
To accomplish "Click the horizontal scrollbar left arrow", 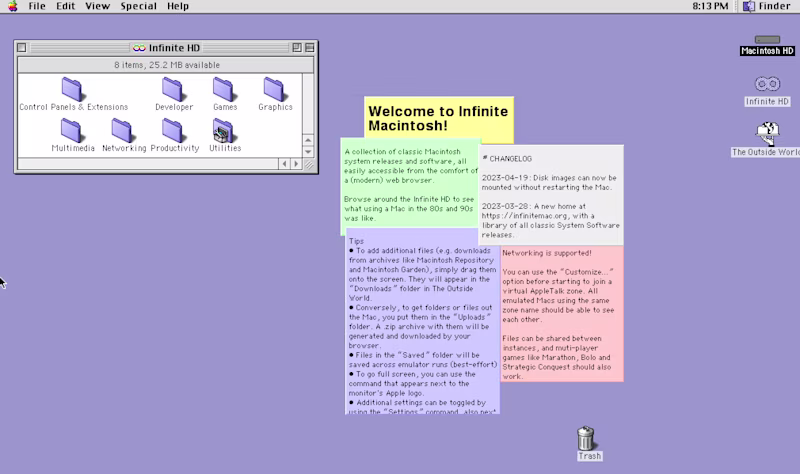I will 285,164.
